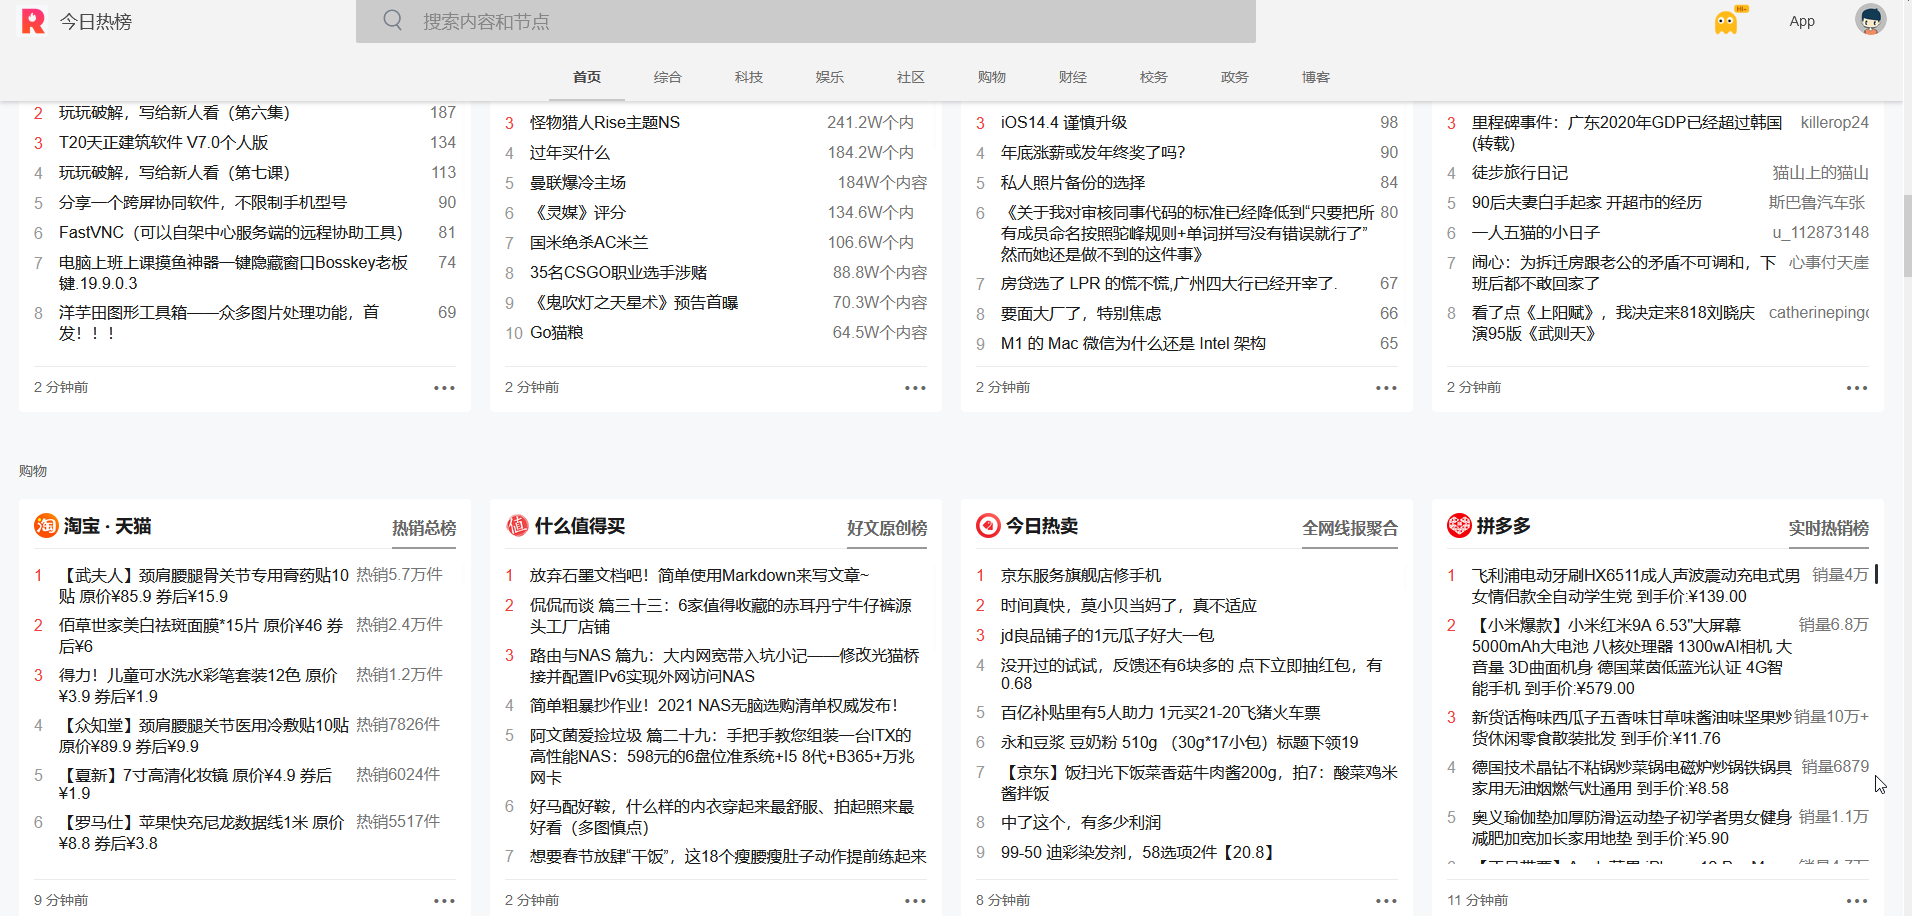This screenshot has width=1912, height=916.
Task: Switch to the 科技 tab
Action: [749, 77]
